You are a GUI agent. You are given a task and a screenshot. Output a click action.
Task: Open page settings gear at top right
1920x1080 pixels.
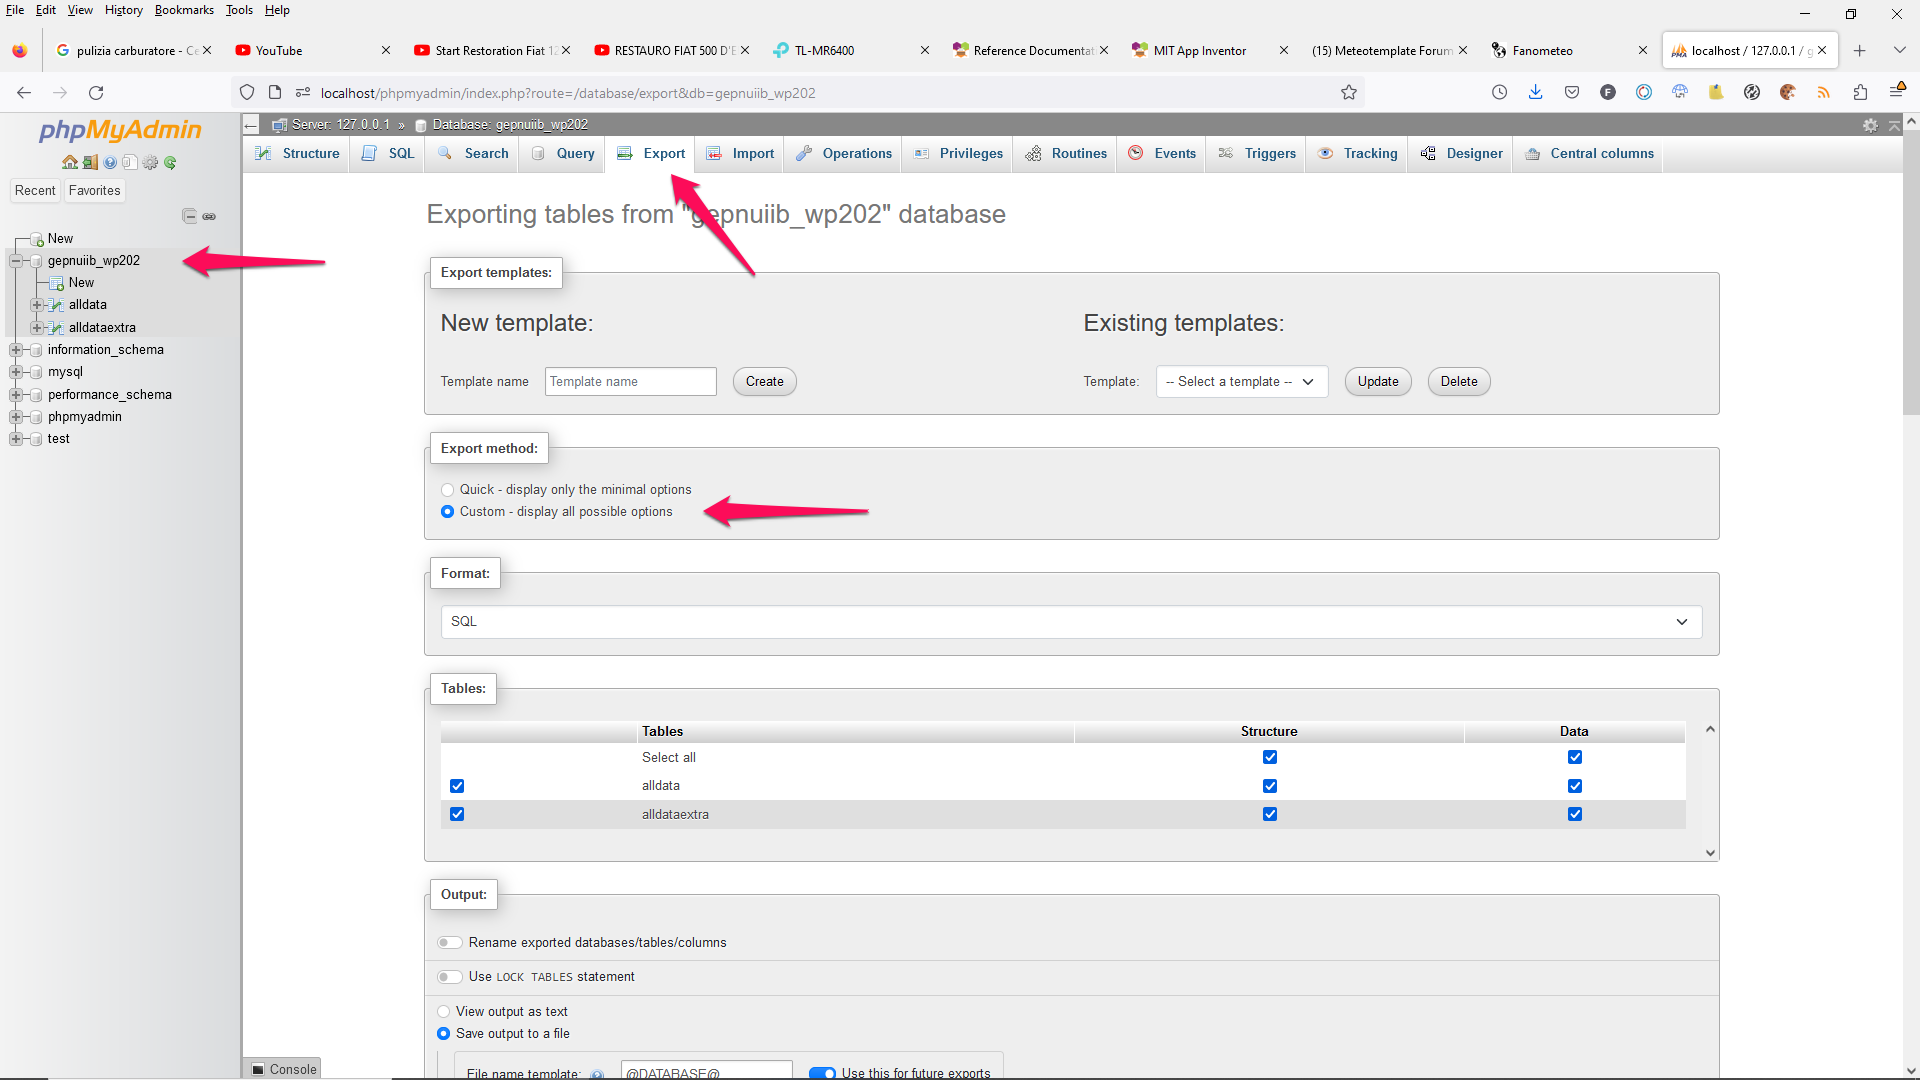(1870, 125)
